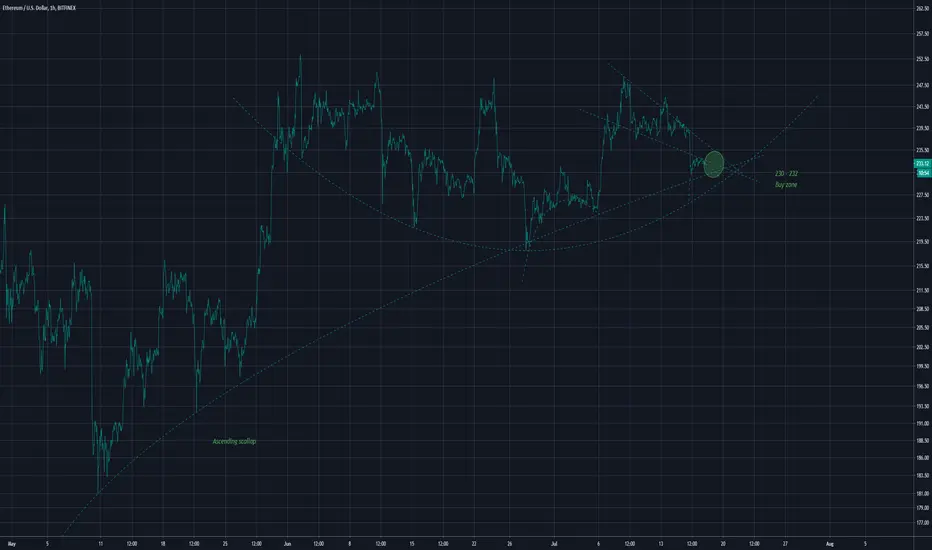
Task: Click the 'Ascending scallop' text annotation
Action: click(x=234, y=441)
